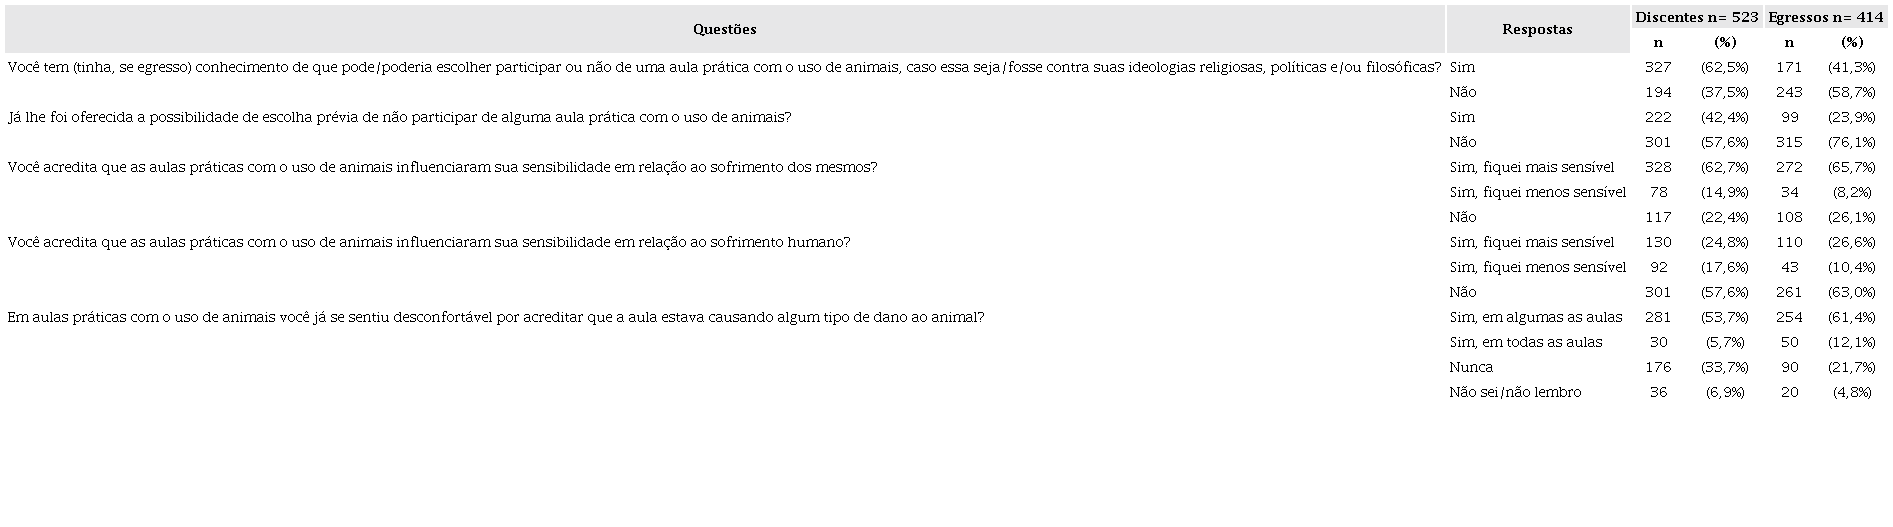The width and height of the screenshot is (1893, 527).
Task: Click the question about feeling desconfortável
Action: (495, 317)
